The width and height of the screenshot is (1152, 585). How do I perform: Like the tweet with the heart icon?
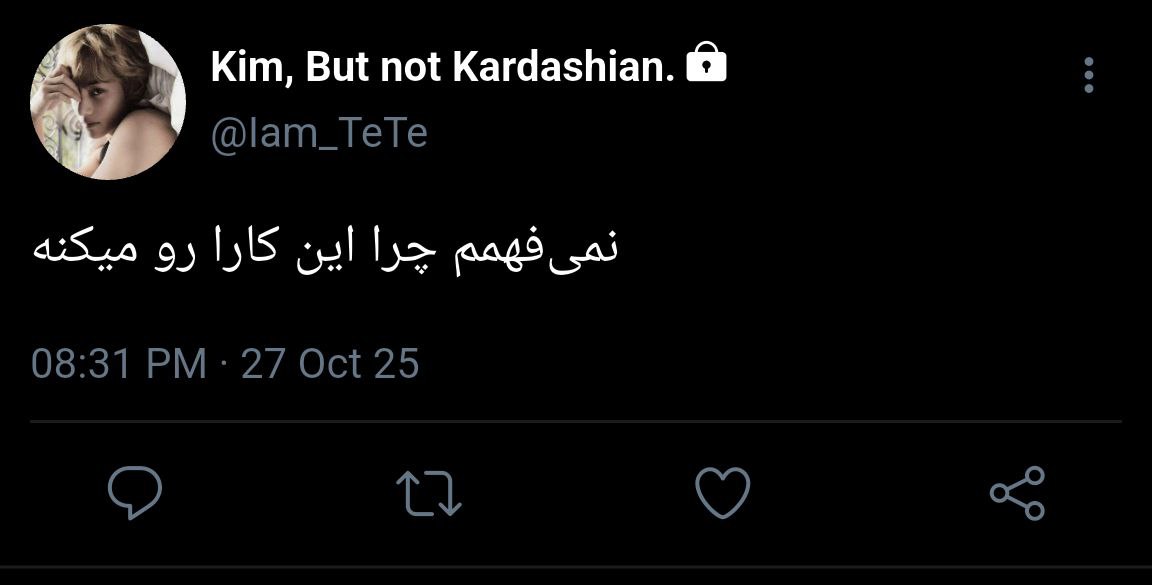pos(722,494)
